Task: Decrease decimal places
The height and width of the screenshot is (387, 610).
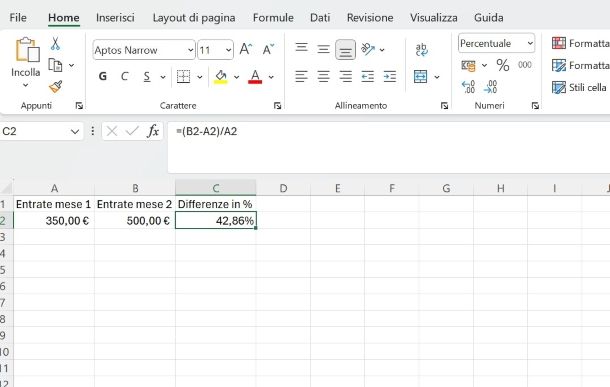Action: 490,87
